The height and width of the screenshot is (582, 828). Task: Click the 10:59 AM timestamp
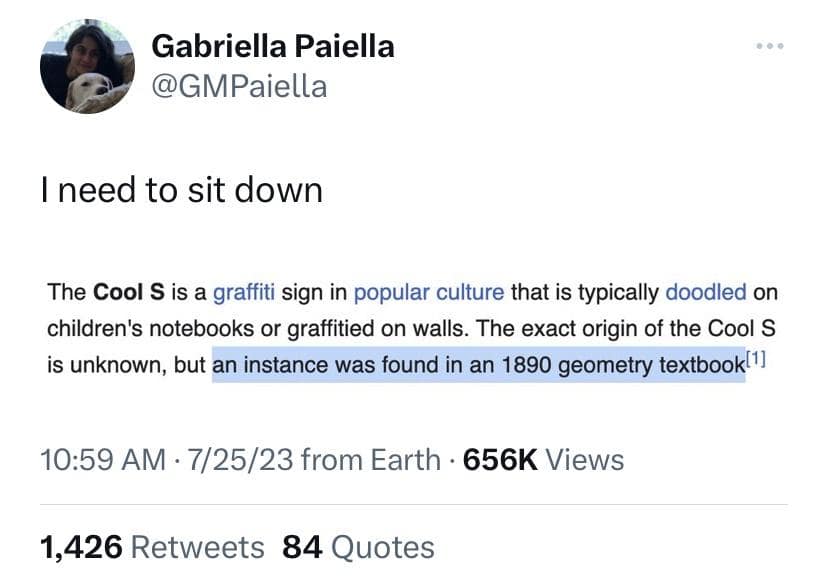[x=102, y=460]
